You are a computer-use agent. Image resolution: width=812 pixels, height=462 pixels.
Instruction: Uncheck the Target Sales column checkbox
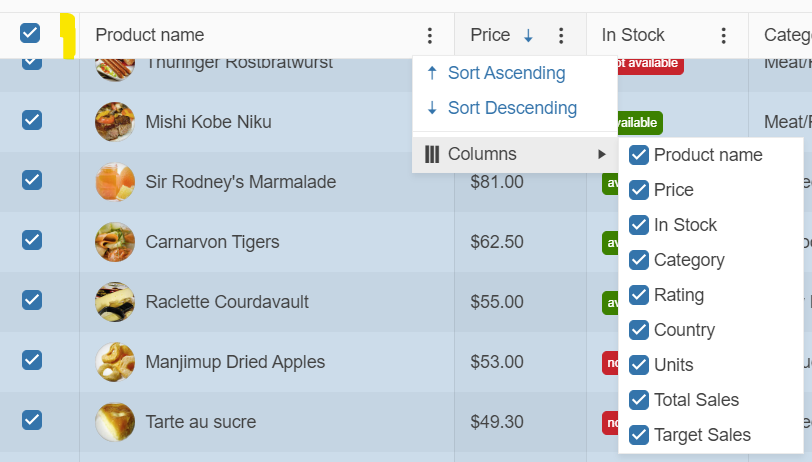click(639, 435)
